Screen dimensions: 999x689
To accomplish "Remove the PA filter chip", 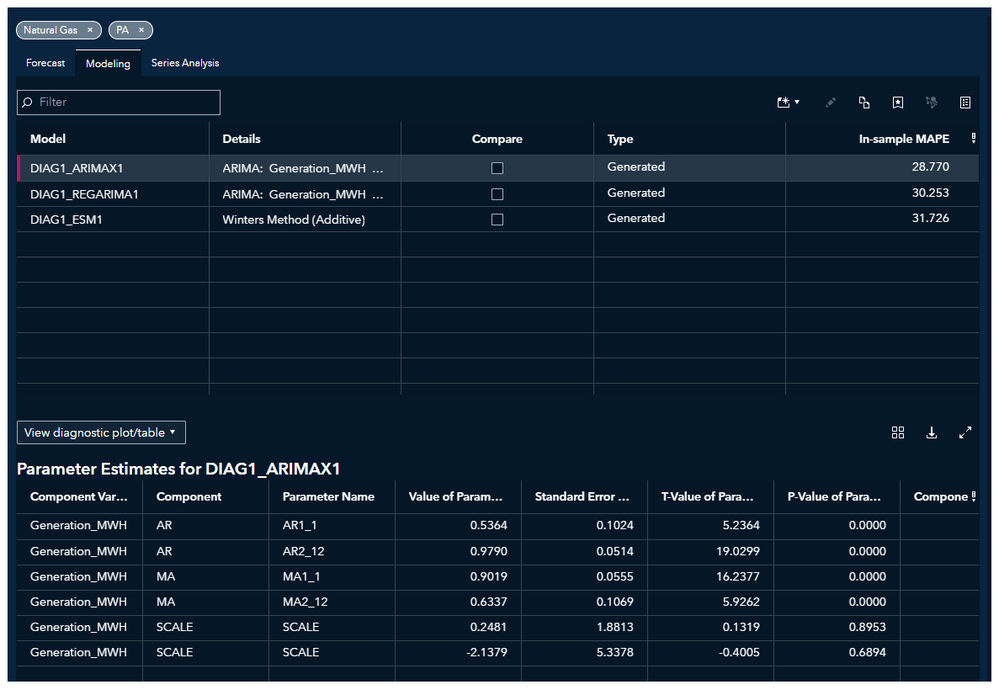I will (141, 30).
